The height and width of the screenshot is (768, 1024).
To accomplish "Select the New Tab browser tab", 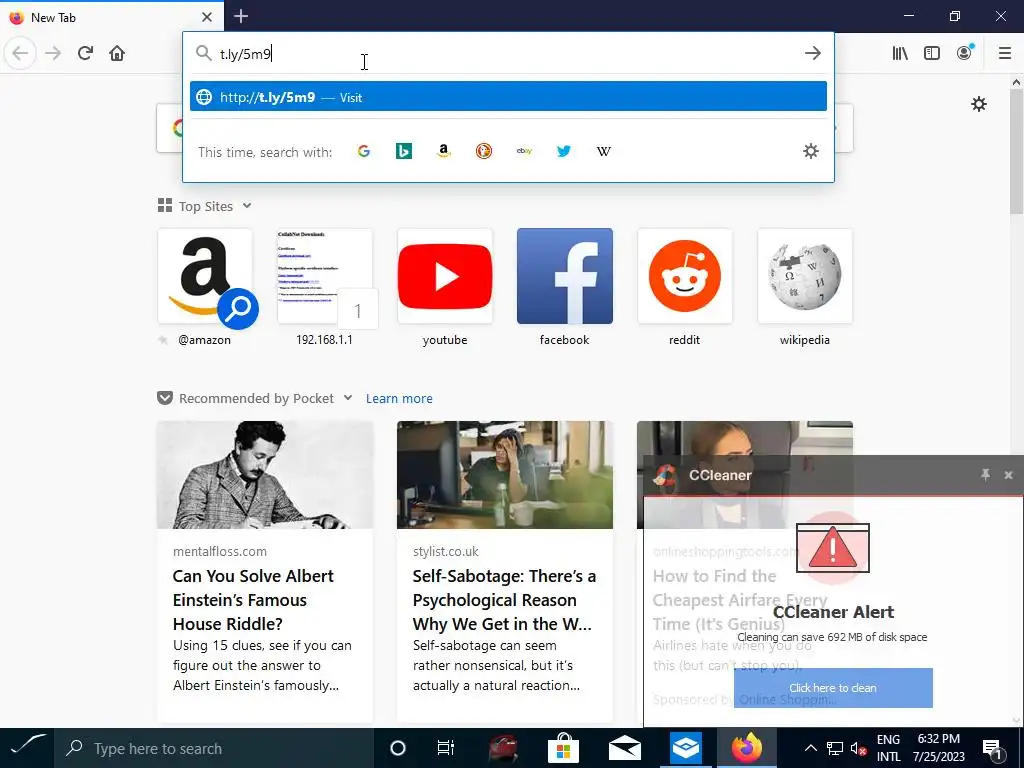I will coord(112,17).
